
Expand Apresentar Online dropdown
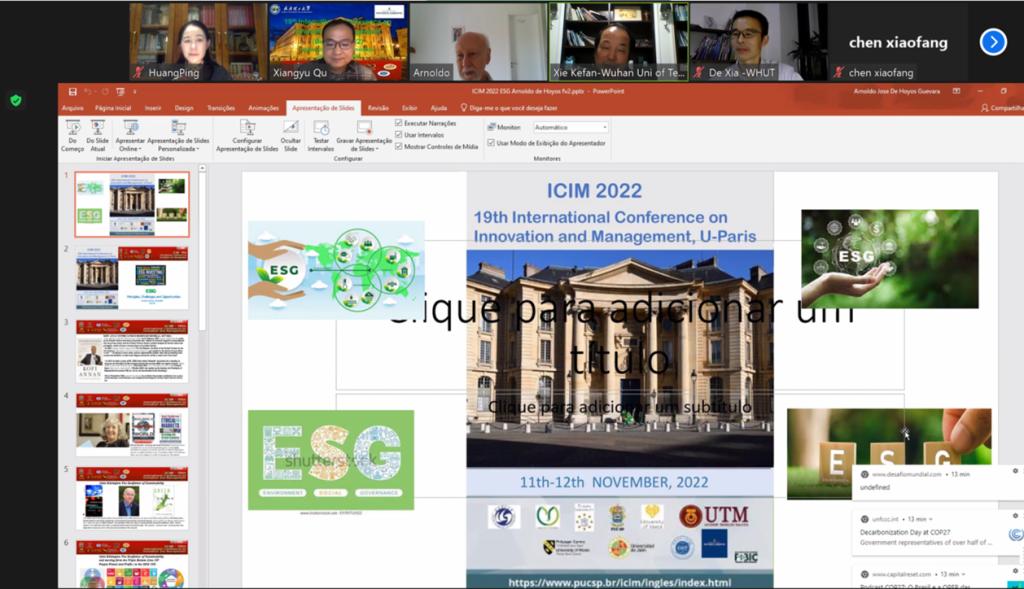(x=129, y=149)
